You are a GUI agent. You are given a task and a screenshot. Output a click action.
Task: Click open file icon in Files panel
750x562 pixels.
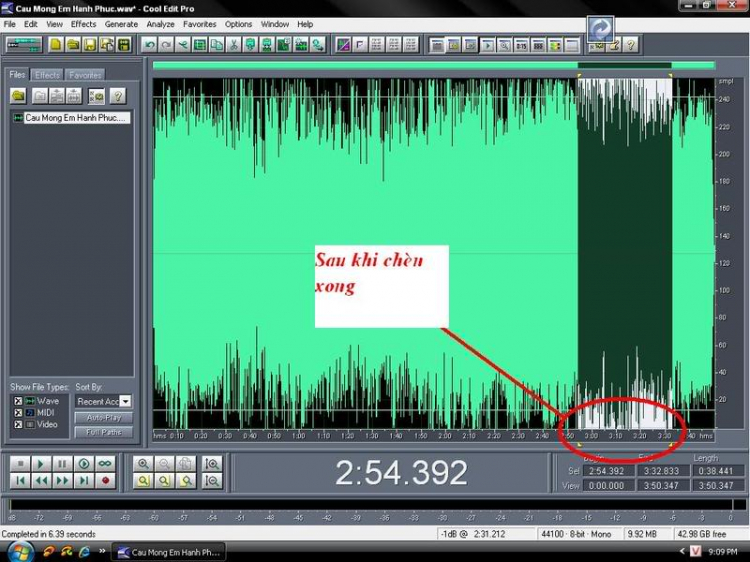(18, 96)
